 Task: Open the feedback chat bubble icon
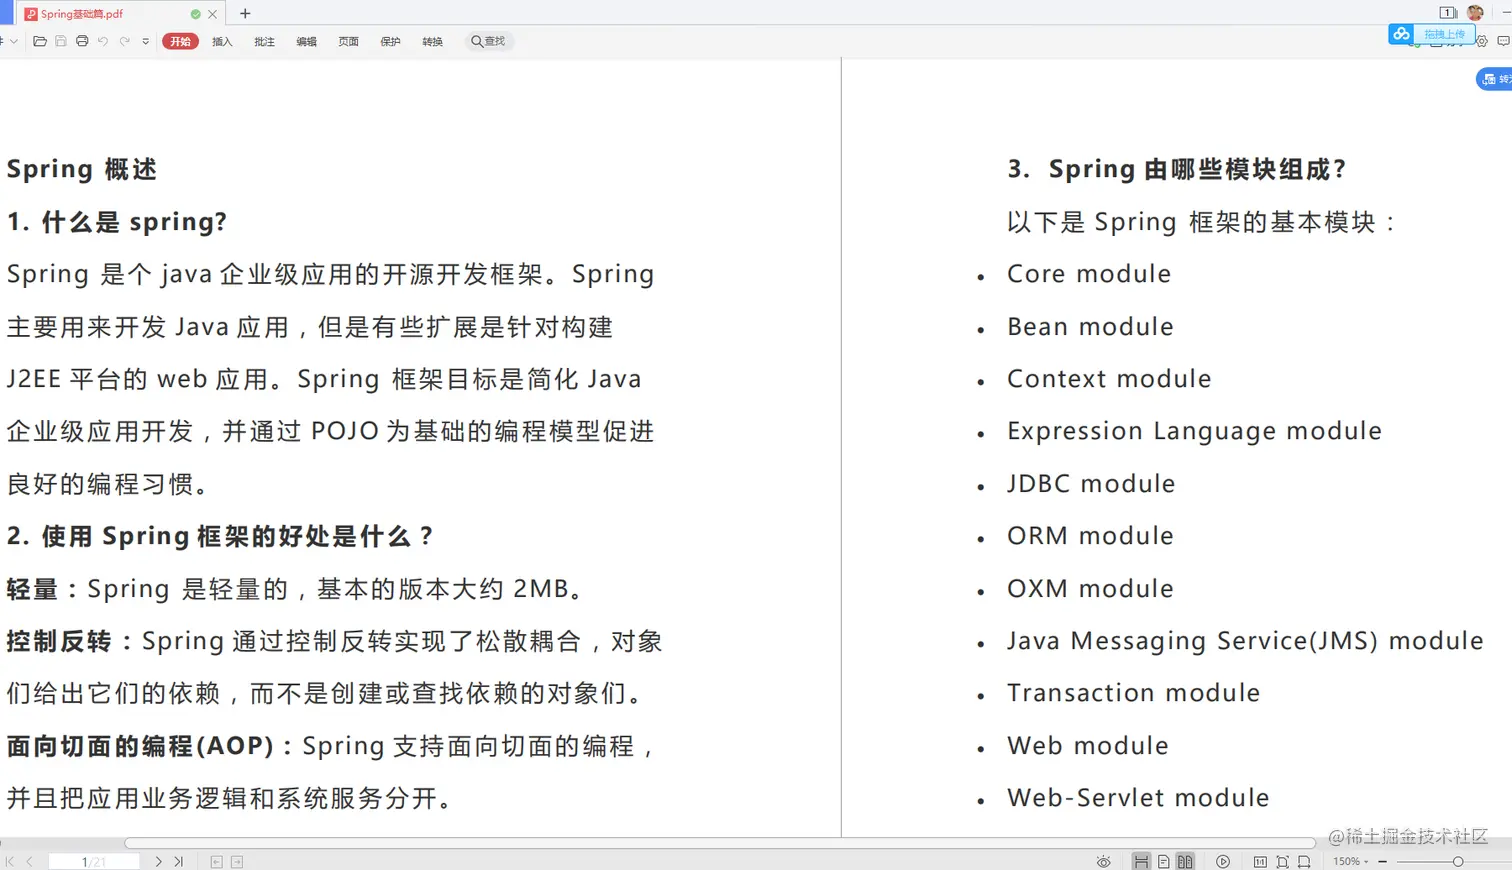1503,41
